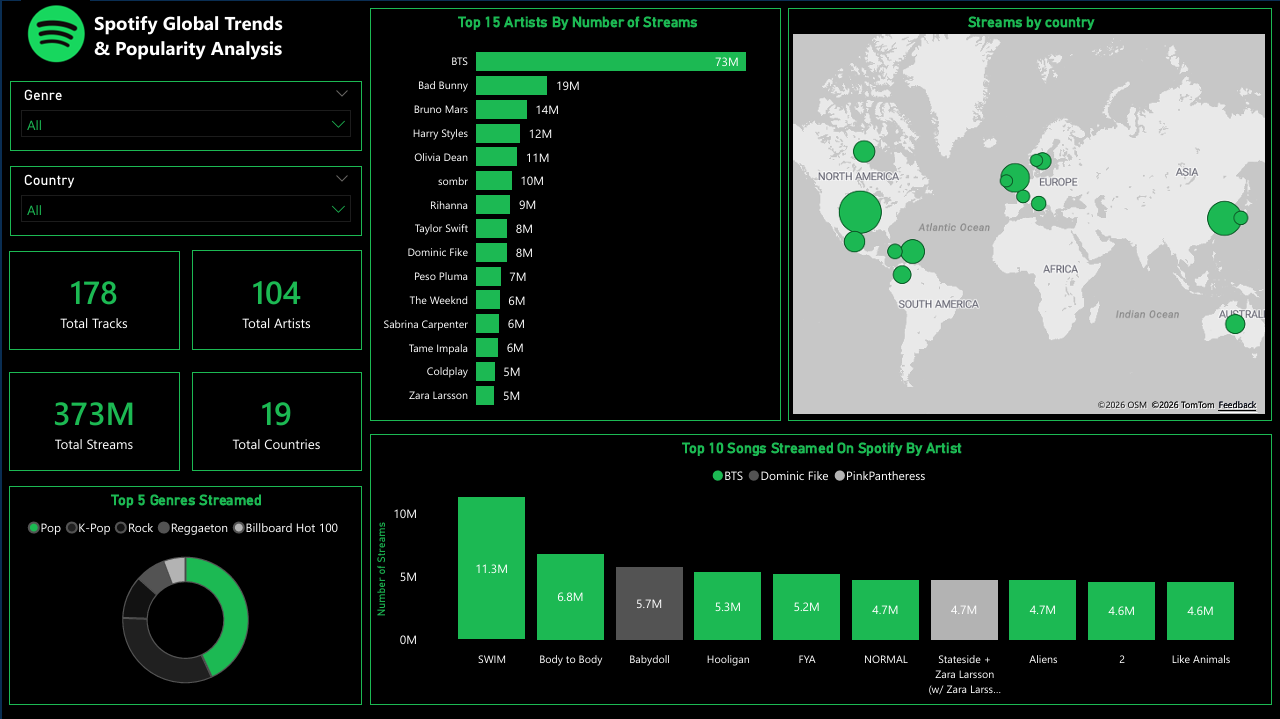
Task: Click the Hooligan 5.3M column
Action: [x=728, y=606]
